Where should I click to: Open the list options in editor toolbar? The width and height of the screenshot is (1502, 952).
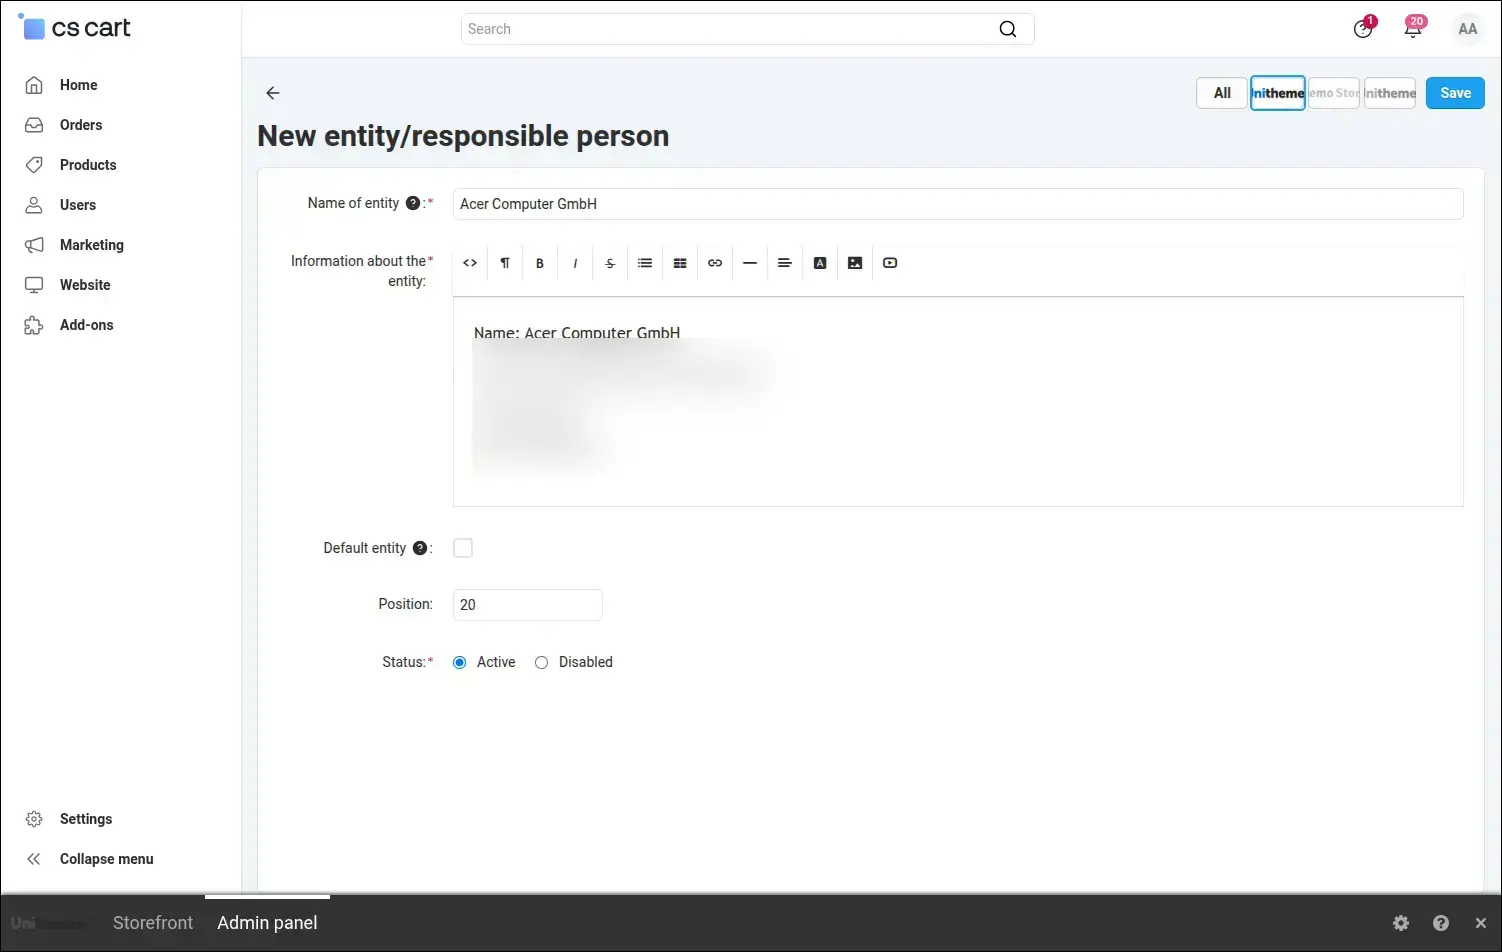coord(645,263)
